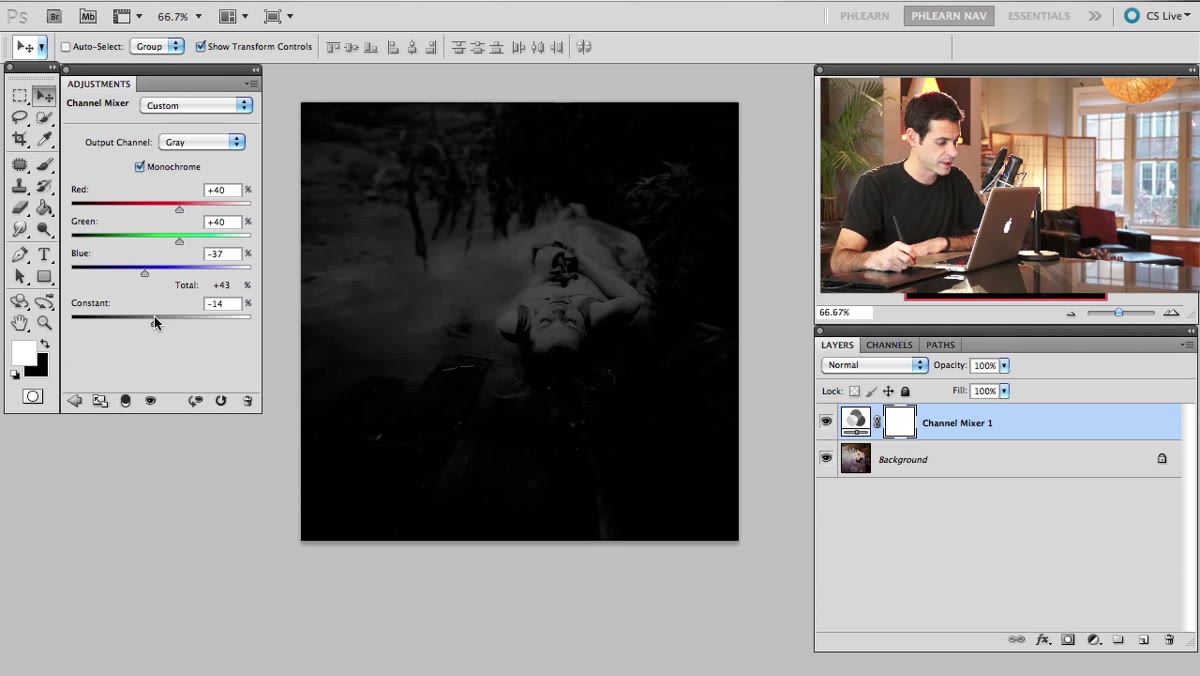The width and height of the screenshot is (1200, 676).
Task: Toggle adjustment layer visibility in Adjustments panel
Action: [x=150, y=401]
